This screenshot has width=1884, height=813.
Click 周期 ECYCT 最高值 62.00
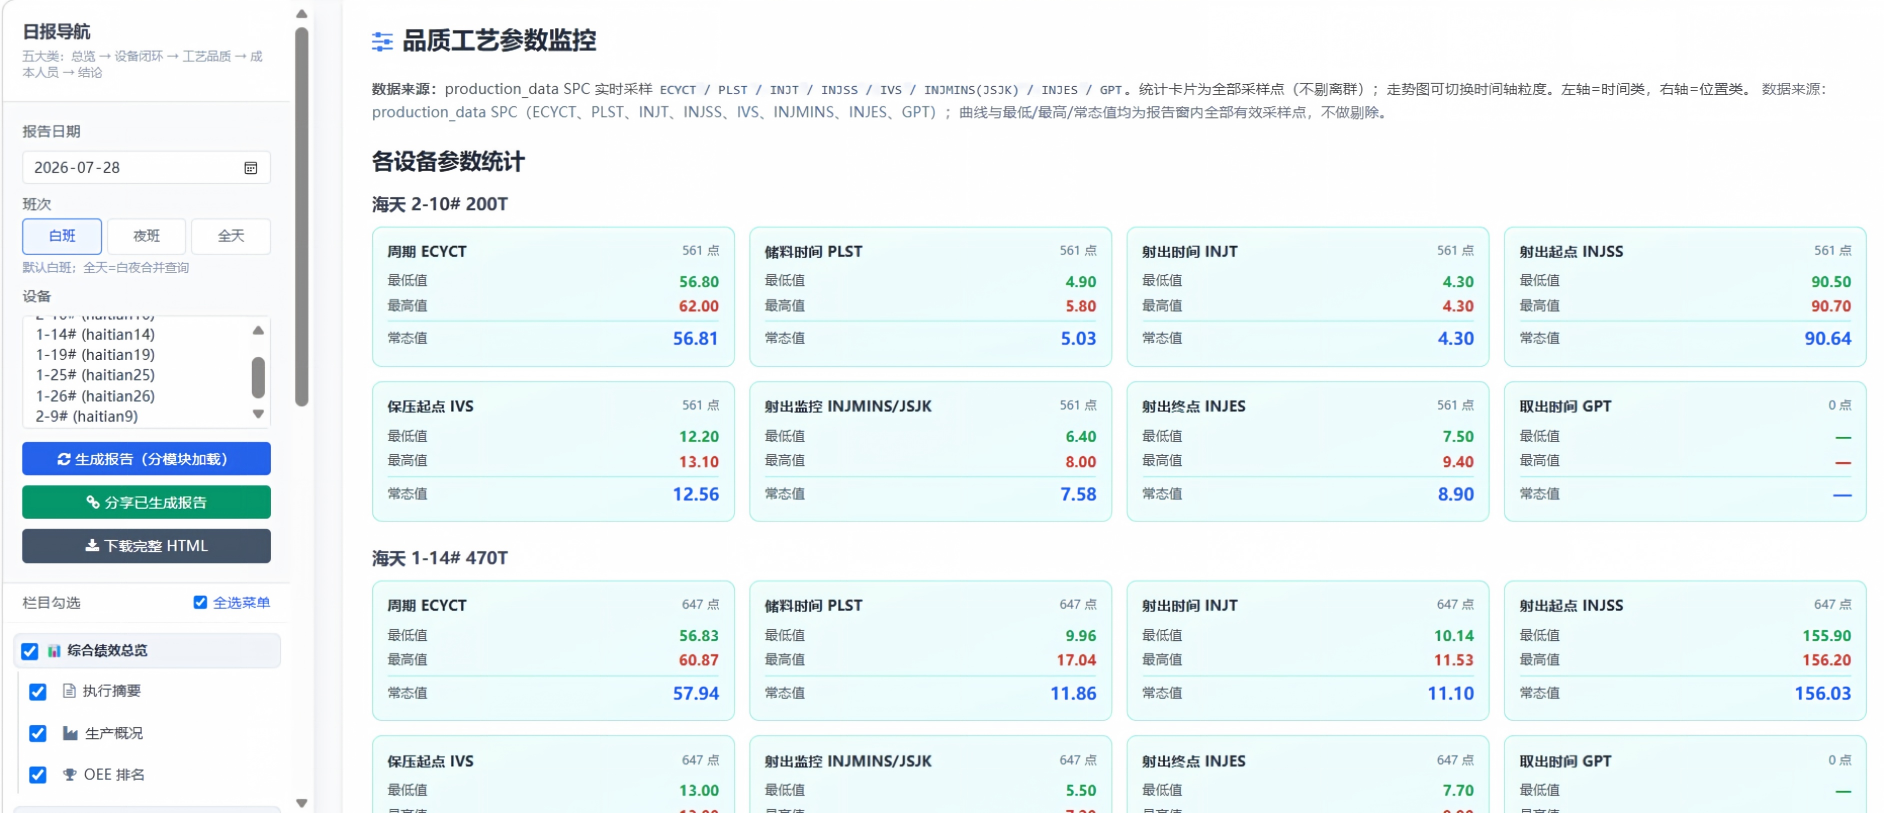click(x=699, y=307)
